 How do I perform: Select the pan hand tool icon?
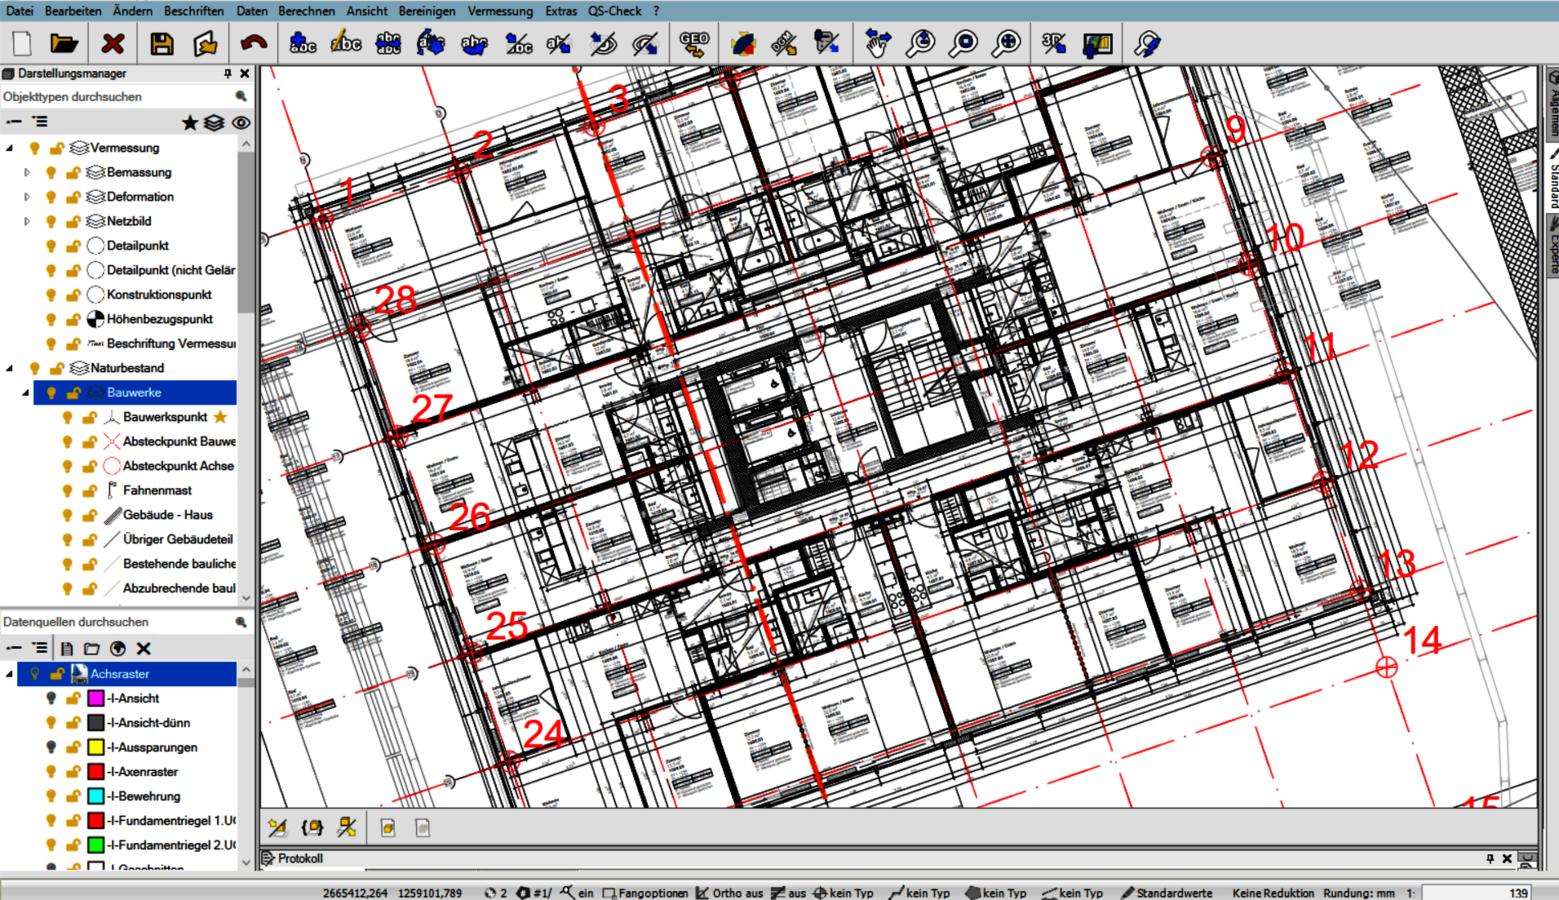coord(877,44)
